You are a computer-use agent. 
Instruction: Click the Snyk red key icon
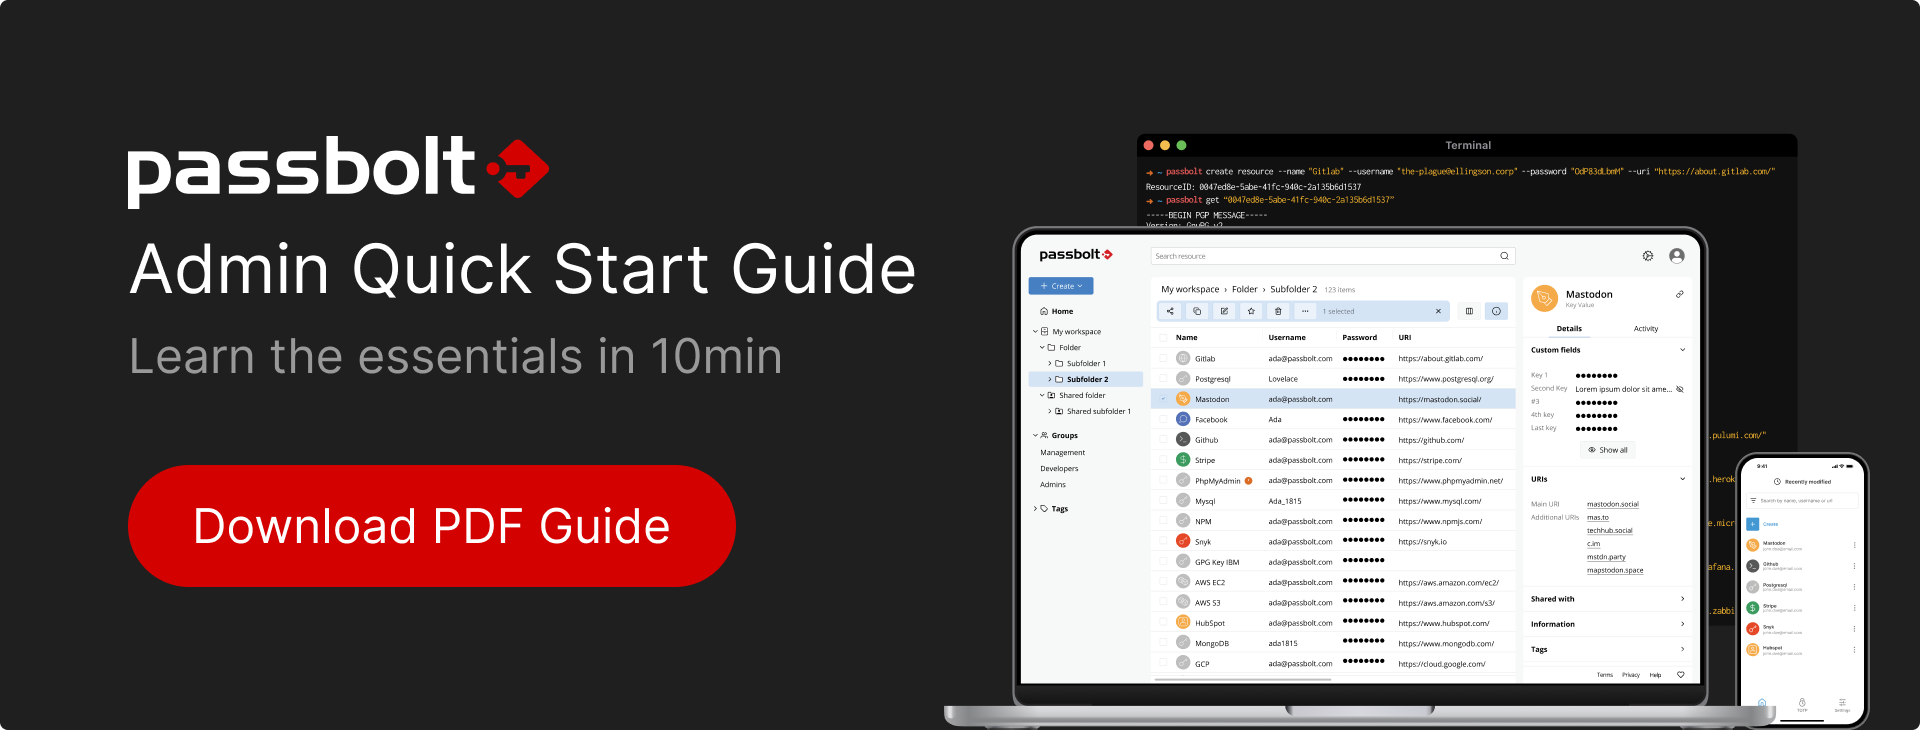click(1183, 541)
